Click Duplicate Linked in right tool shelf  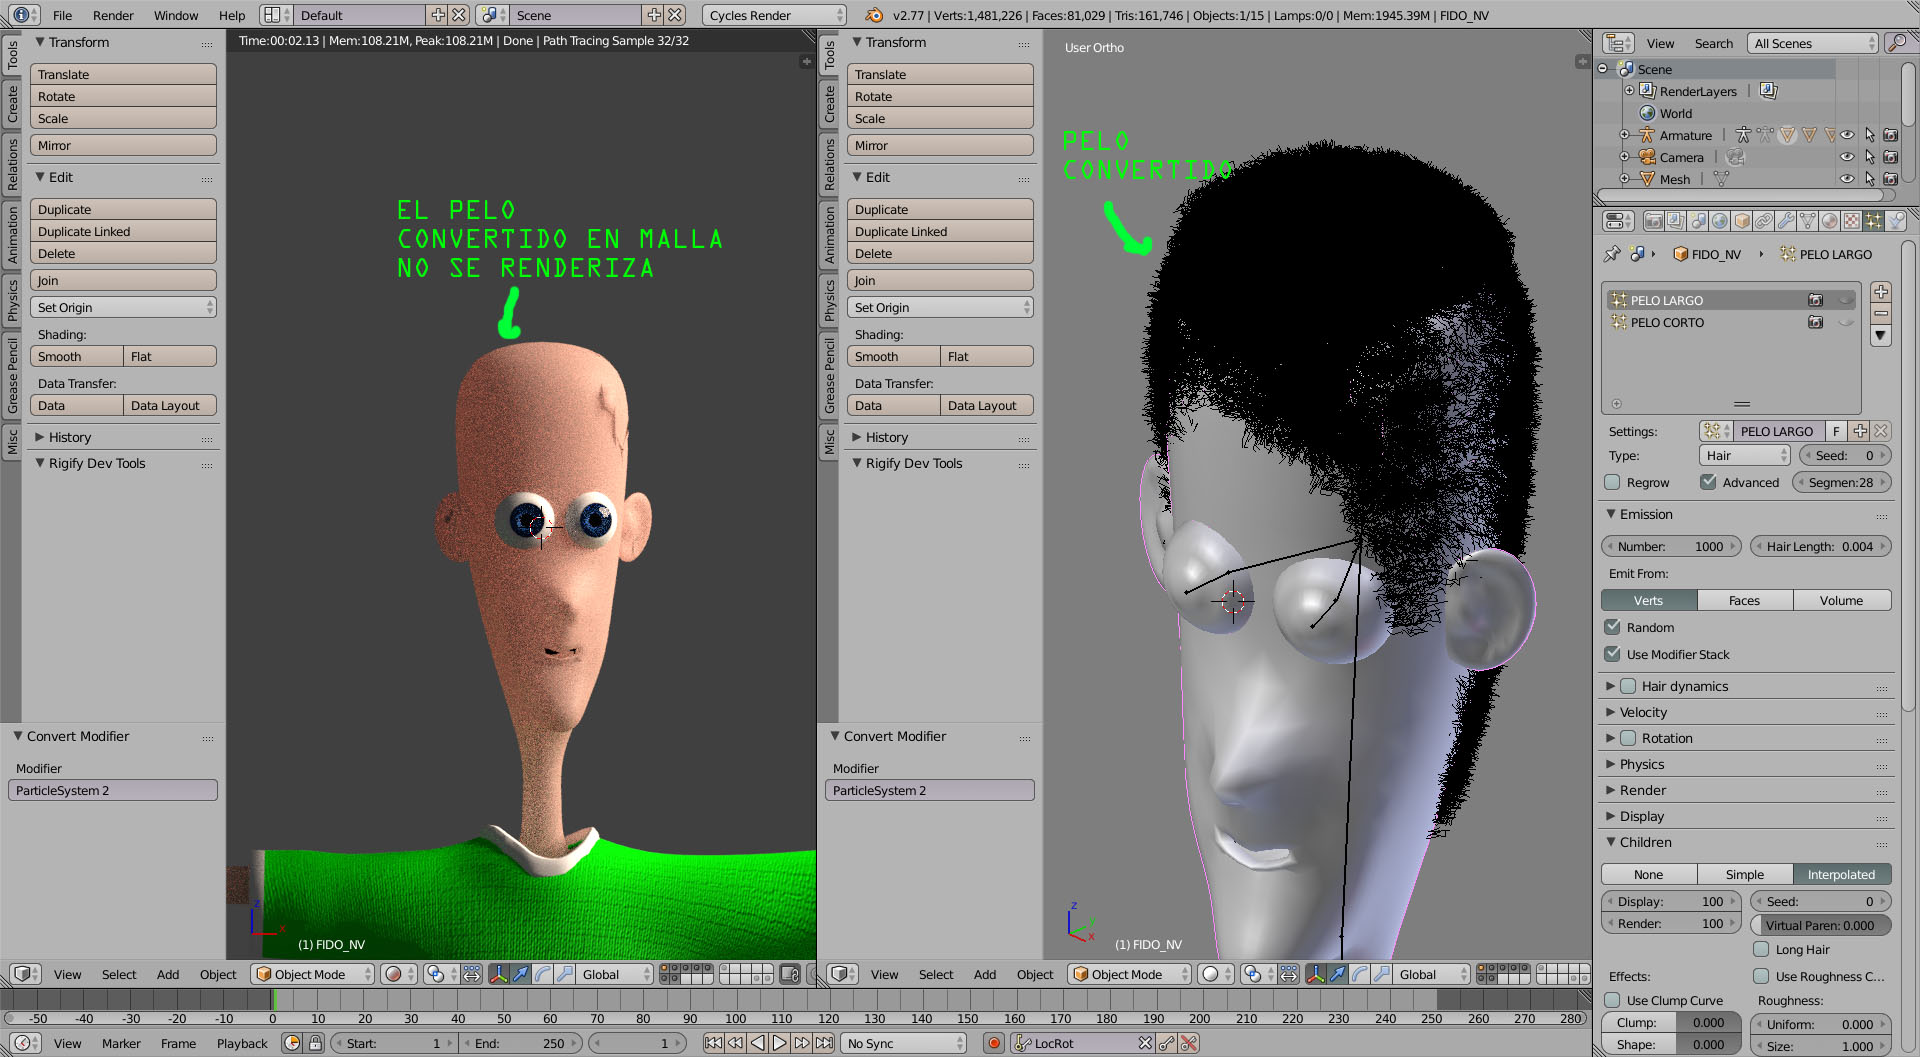940,231
